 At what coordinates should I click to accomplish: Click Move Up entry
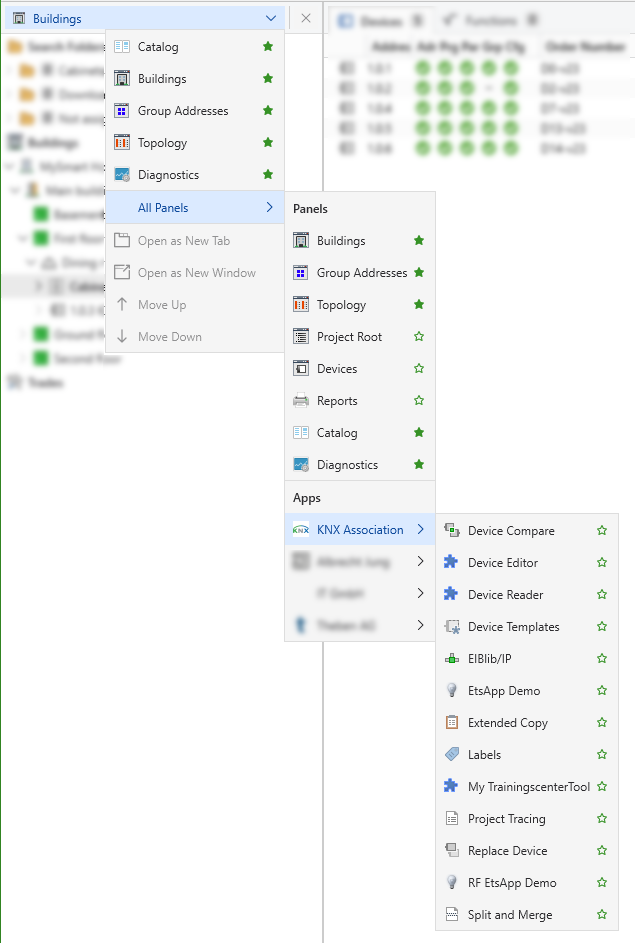point(195,304)
